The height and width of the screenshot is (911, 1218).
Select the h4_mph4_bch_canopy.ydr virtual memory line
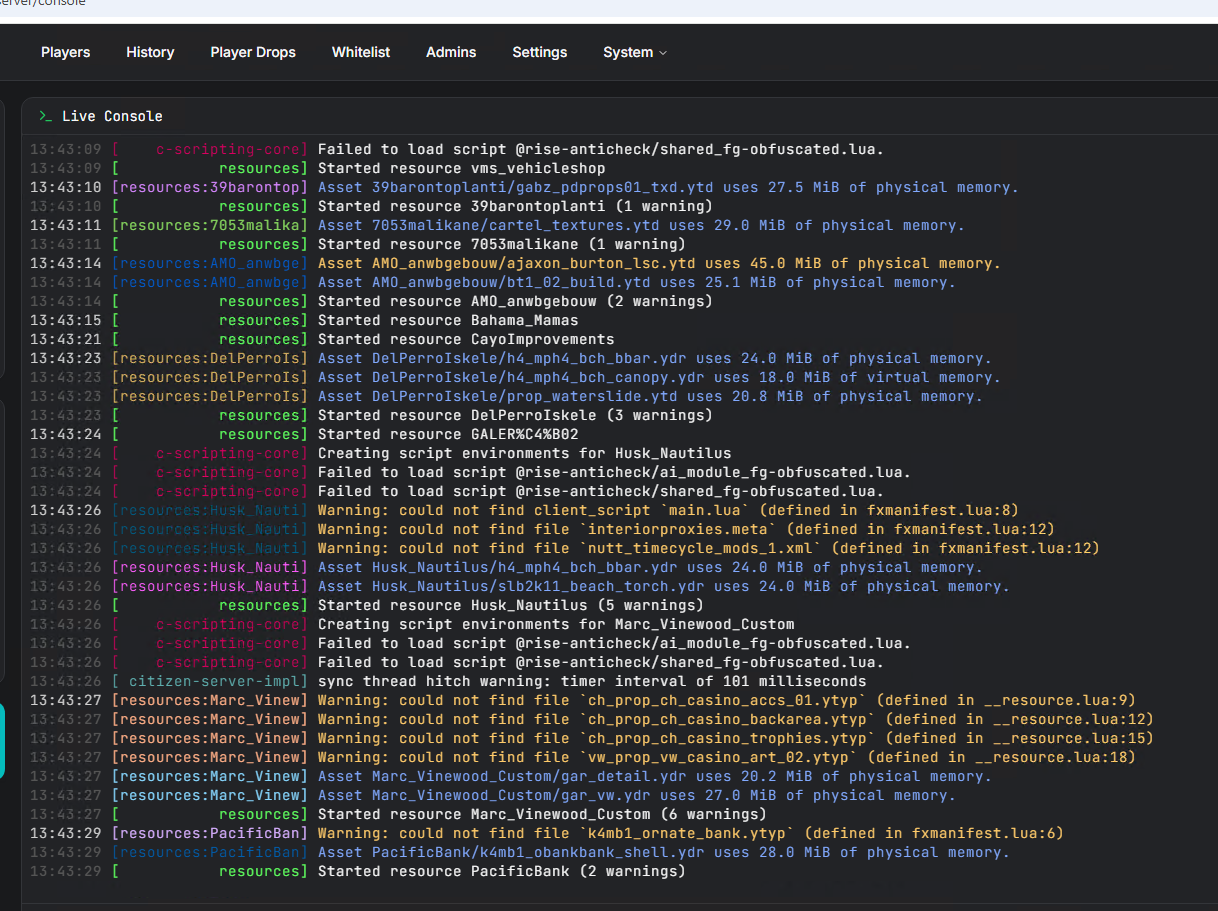click(659, 377)
